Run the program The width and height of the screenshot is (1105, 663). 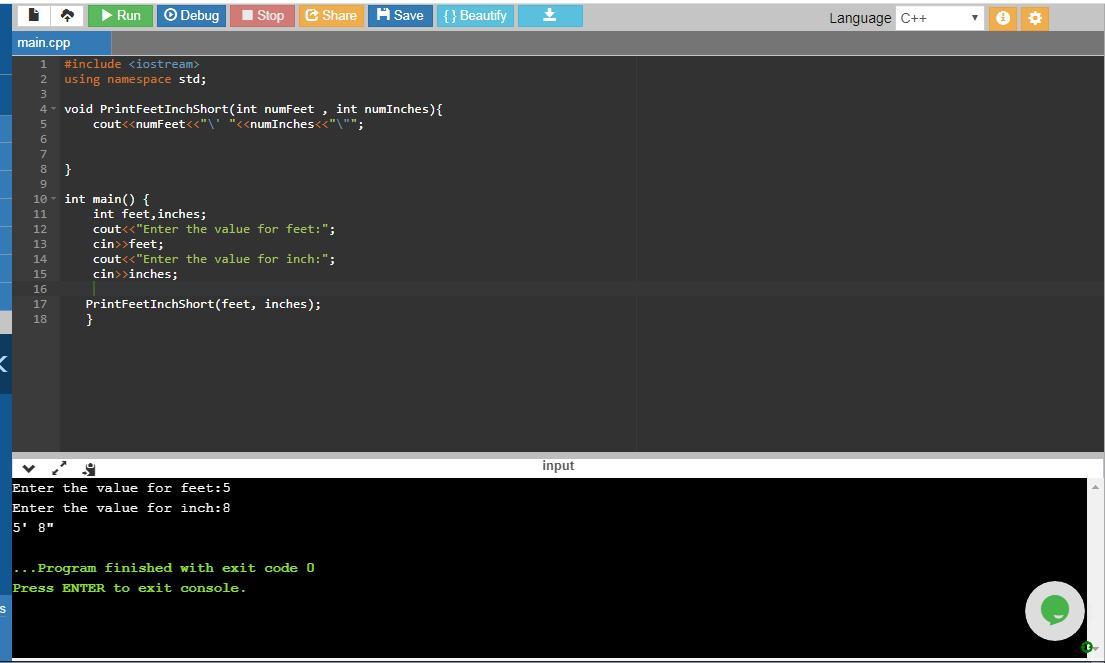119,15
